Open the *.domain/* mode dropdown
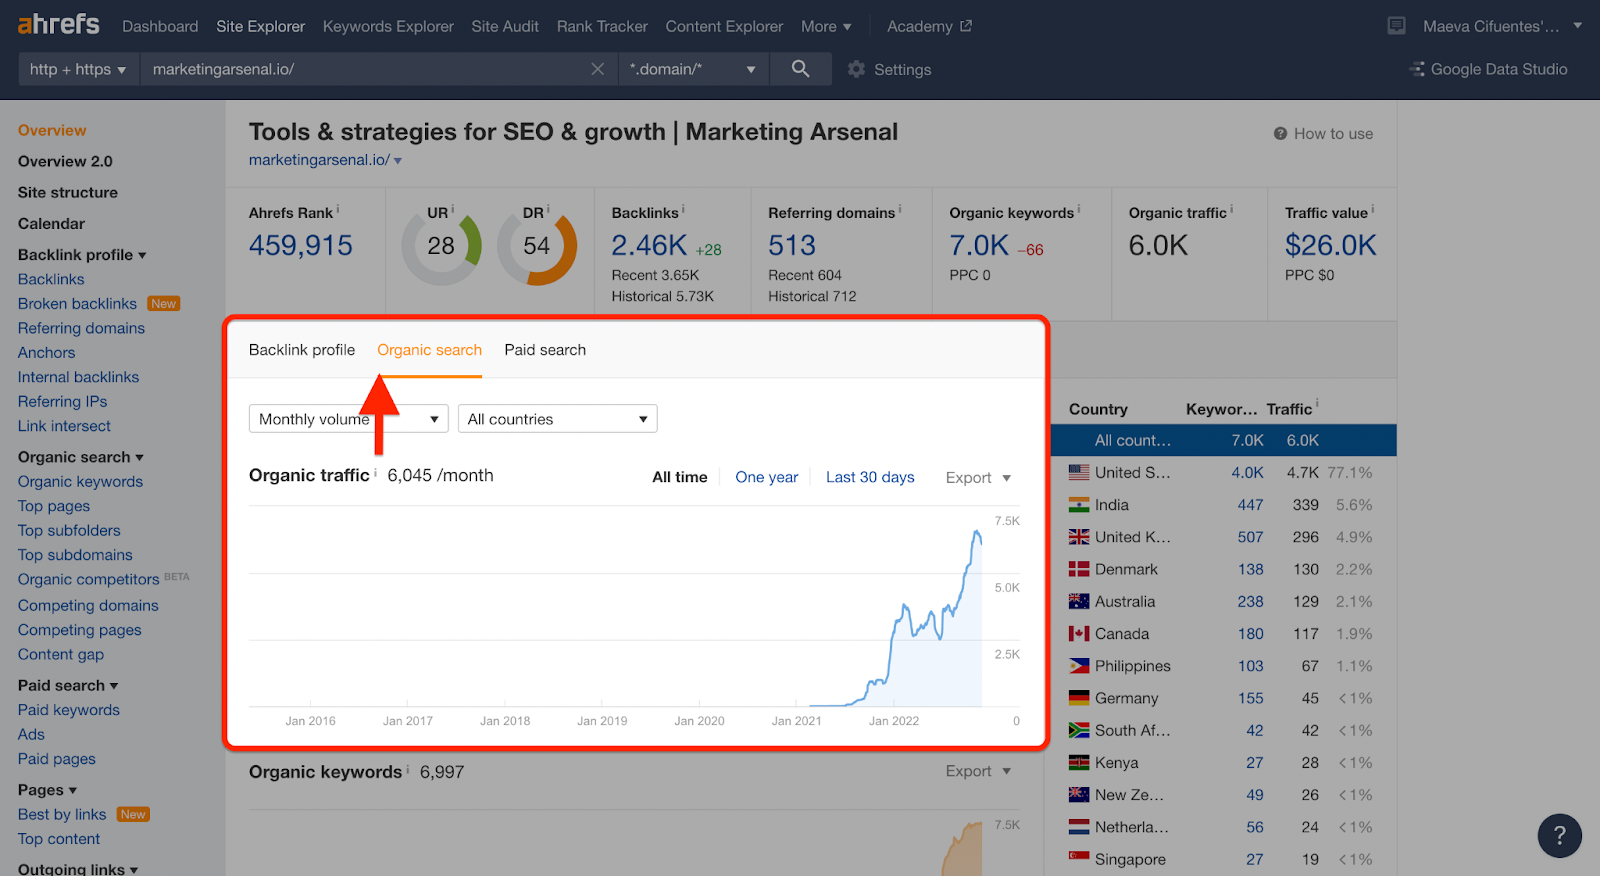 (x=693, y=69)
